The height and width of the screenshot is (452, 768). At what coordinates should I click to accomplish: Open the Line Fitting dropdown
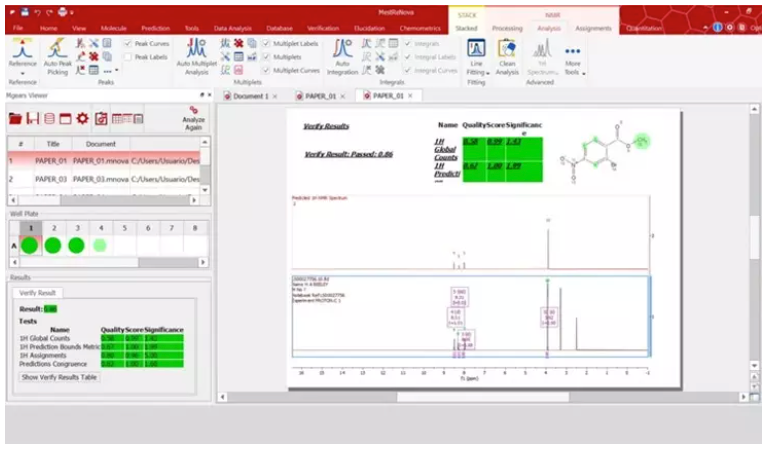(476, 72)
